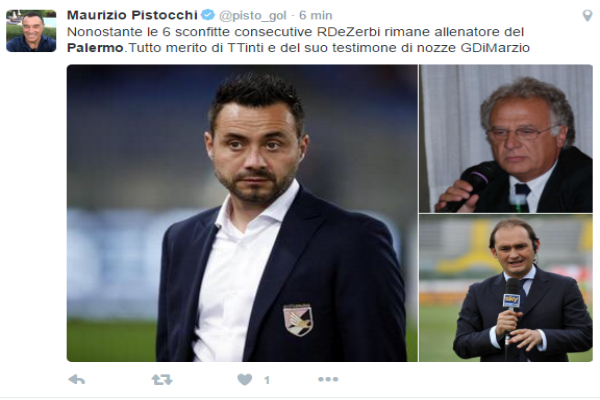The height and width of the screenshot is (400, 600).
Task: Click the location pin icon
Action: pos(587,16)
